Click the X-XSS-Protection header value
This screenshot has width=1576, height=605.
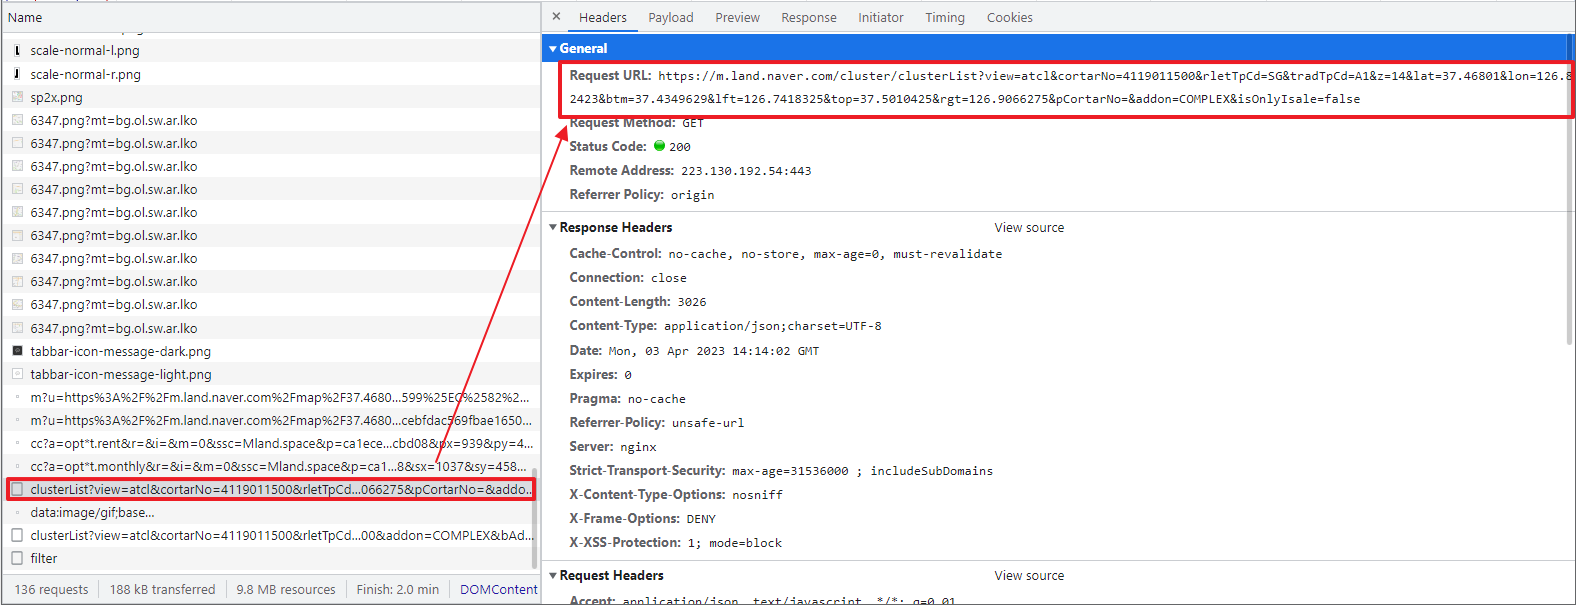click(734, 543)
